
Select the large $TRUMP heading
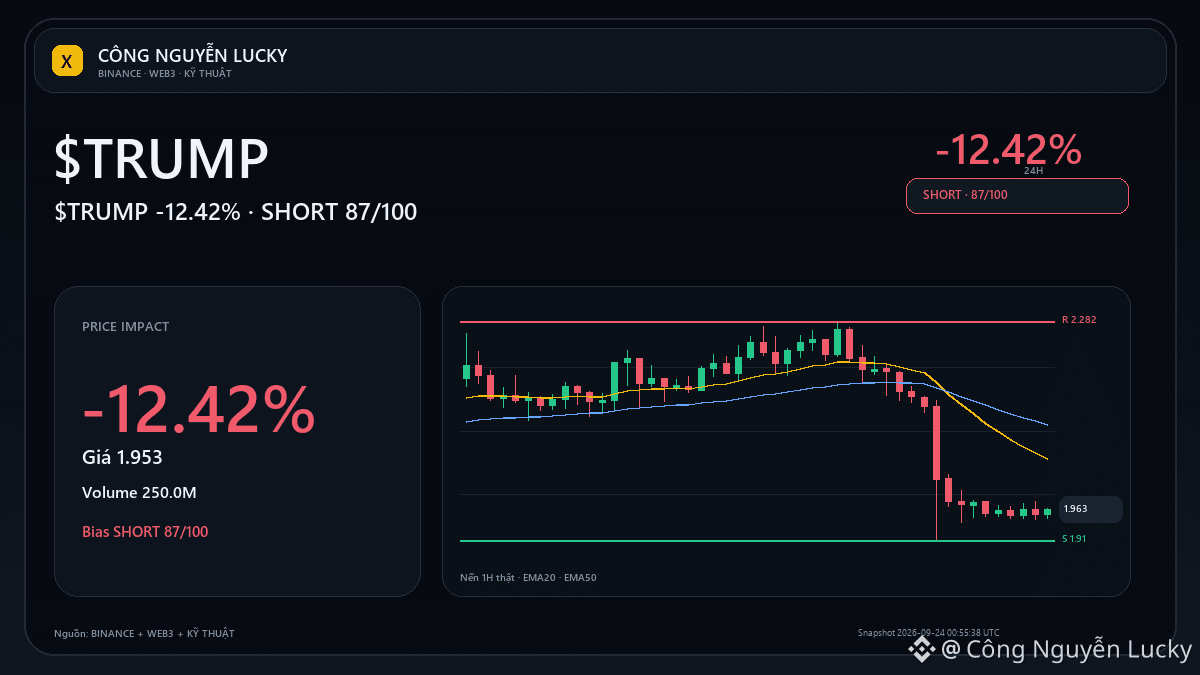(x=161, y=159)
